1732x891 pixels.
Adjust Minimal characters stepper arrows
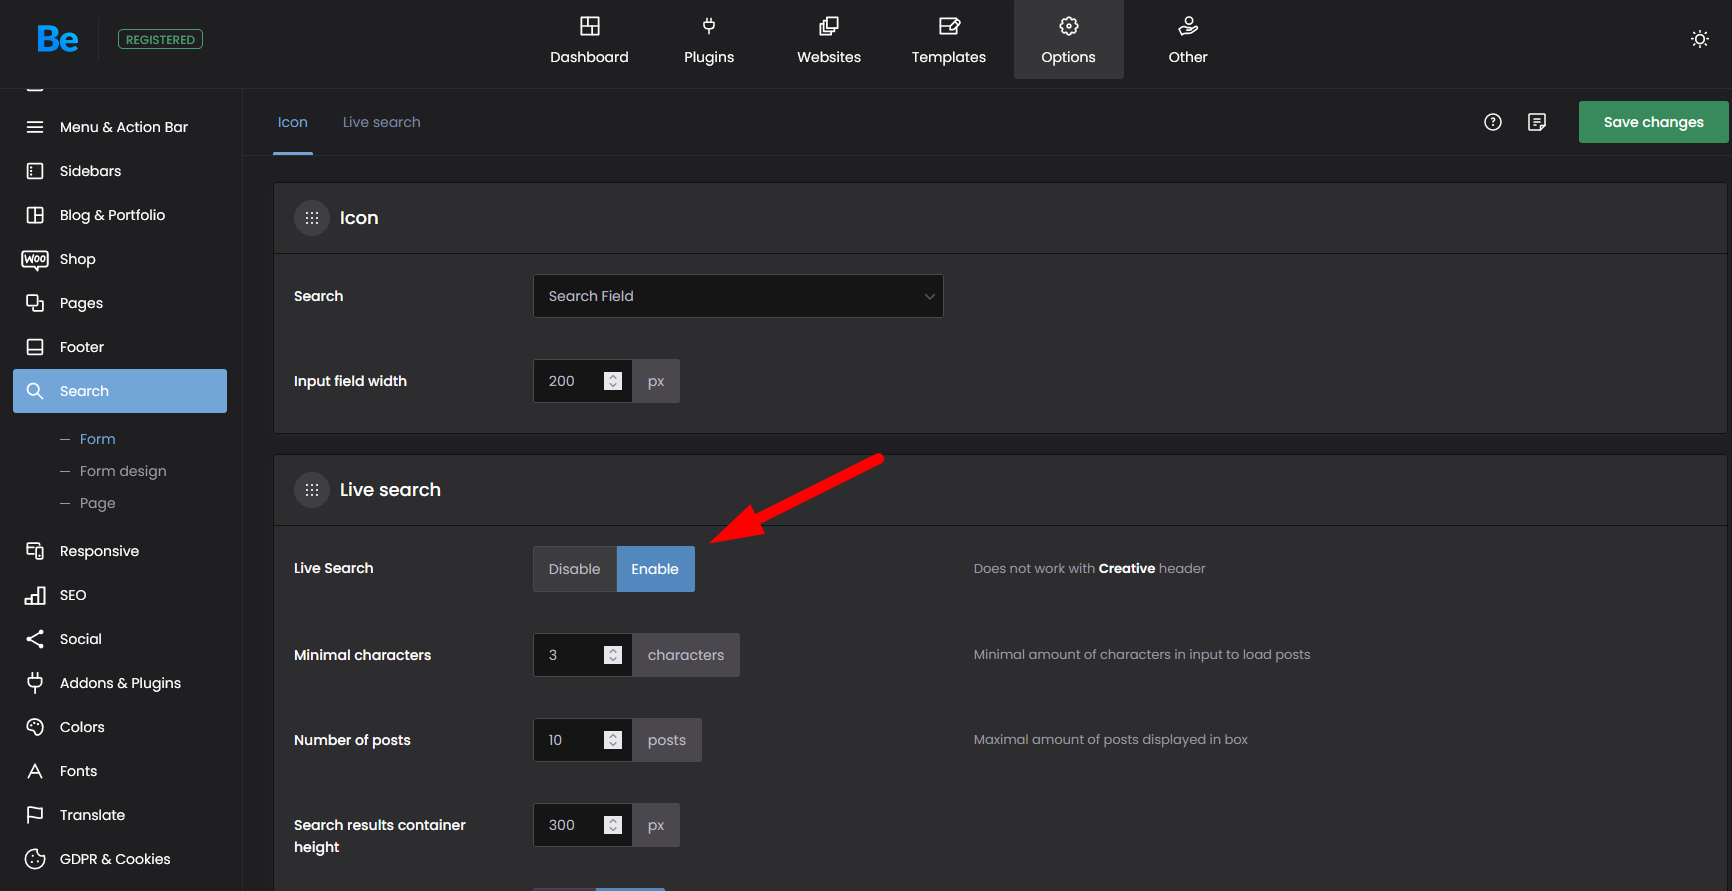coord(613,655)
